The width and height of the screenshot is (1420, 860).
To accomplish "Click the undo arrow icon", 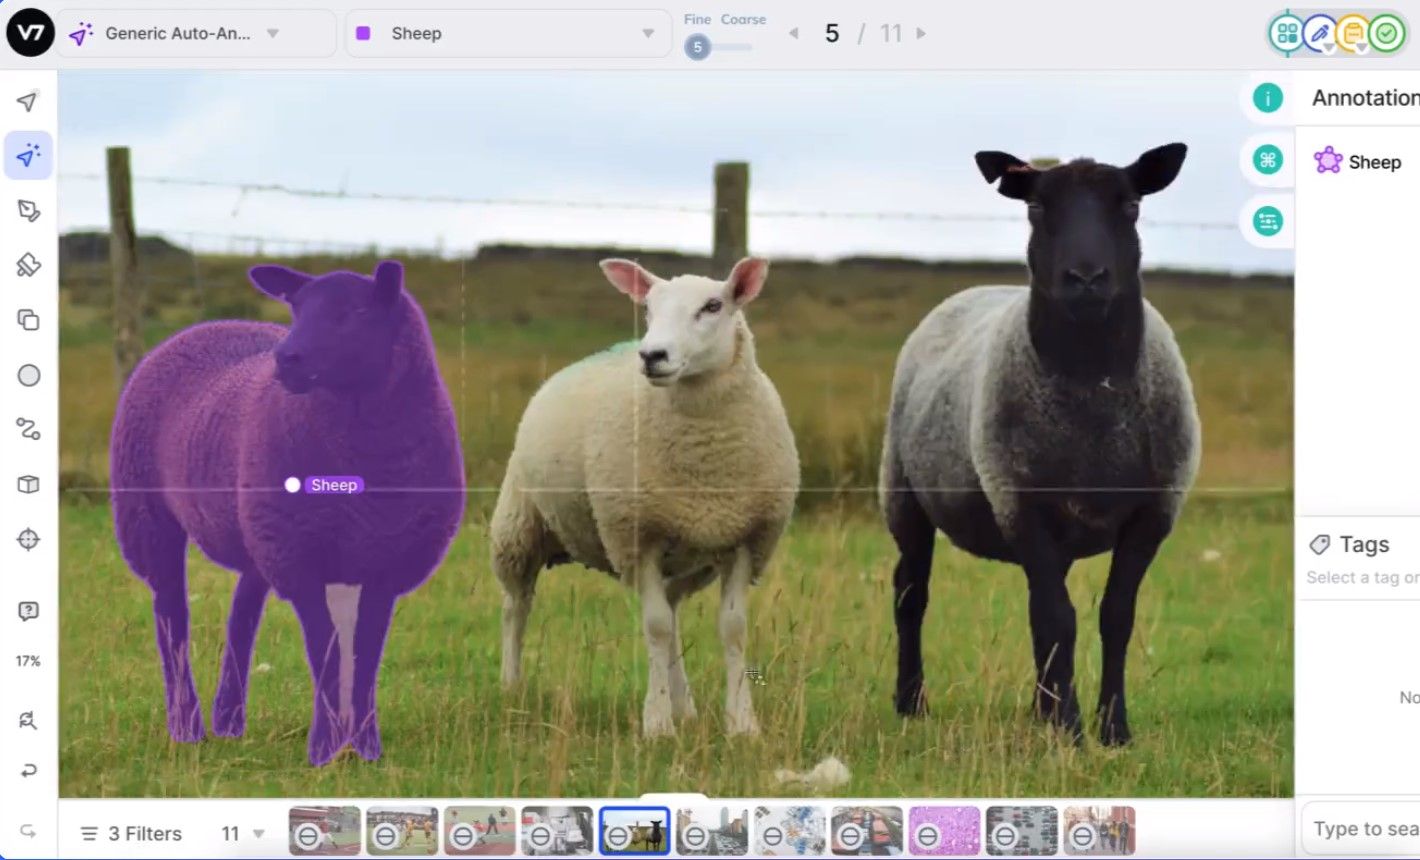I will pos(27,770).
